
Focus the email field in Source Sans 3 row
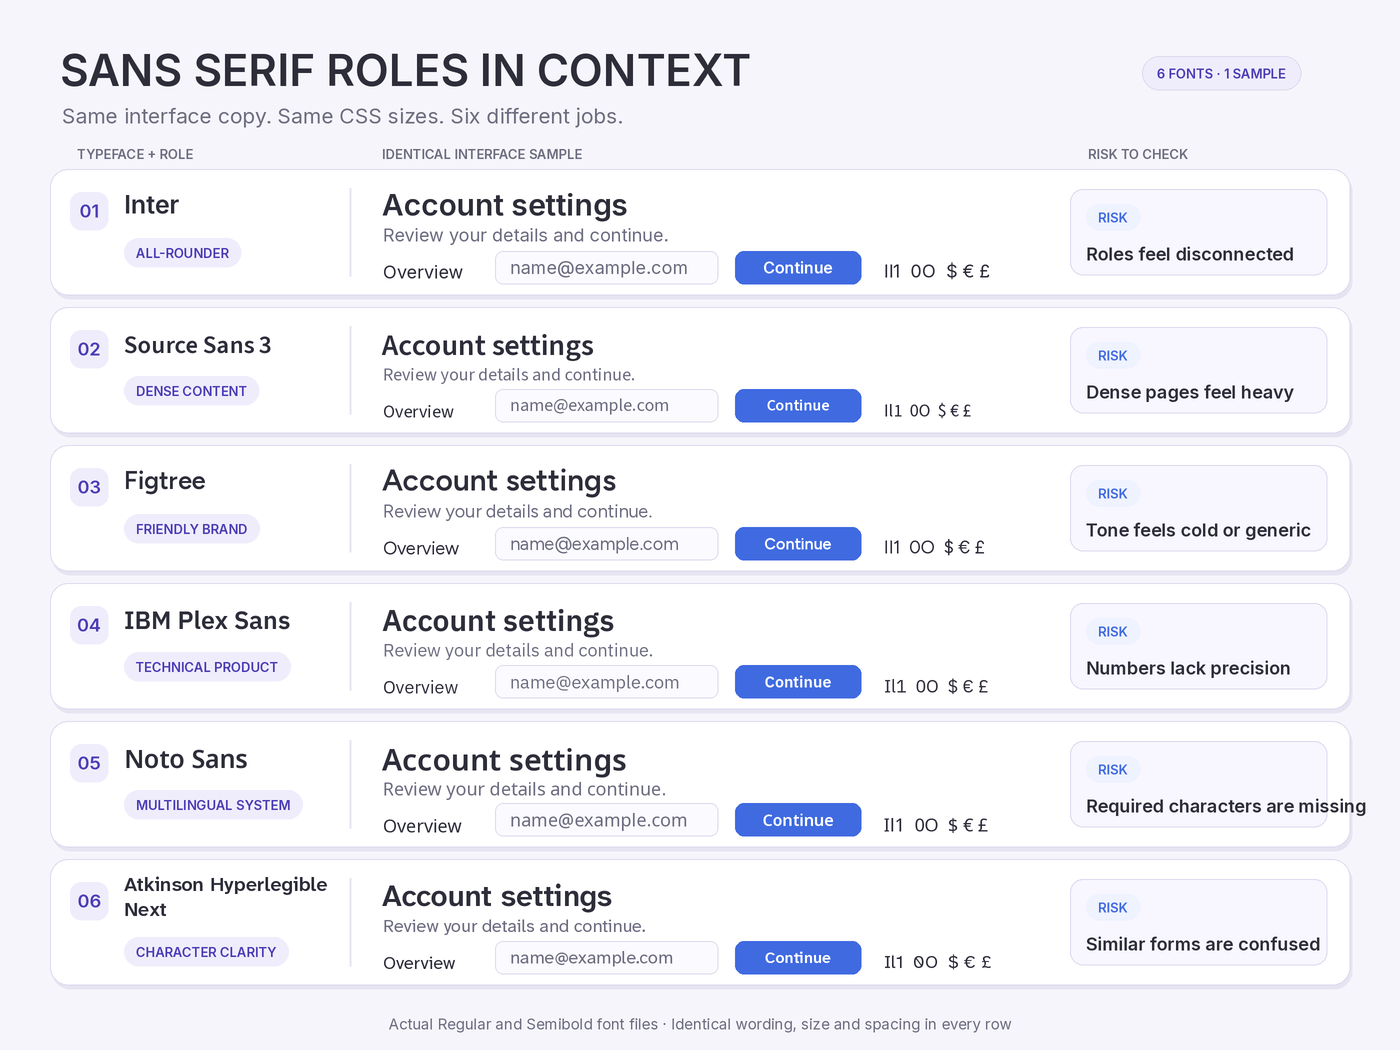click(607, 406)
